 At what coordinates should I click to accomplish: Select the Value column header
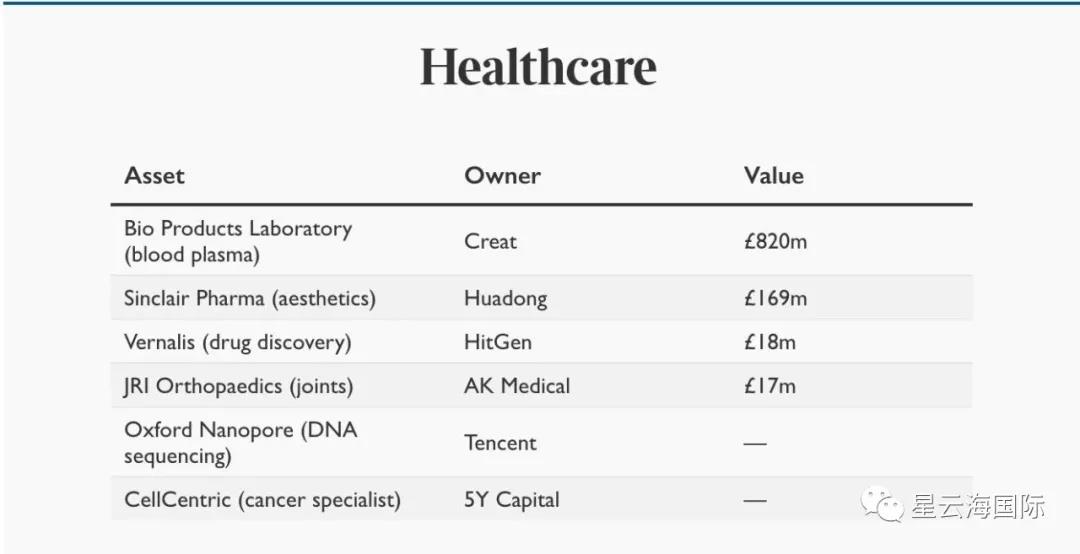(773, 176)
